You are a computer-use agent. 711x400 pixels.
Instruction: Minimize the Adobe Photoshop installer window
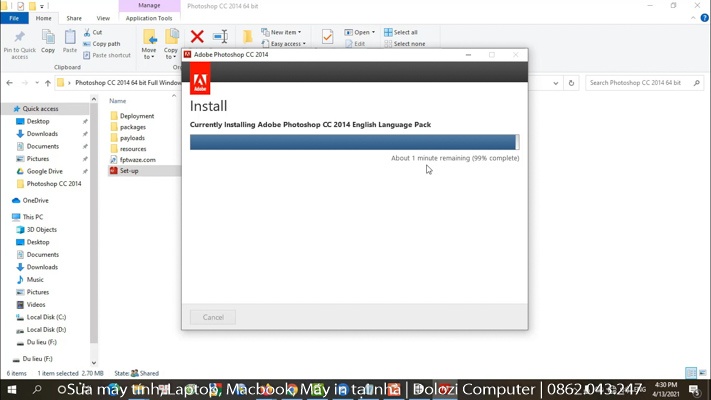pyautogui.click(x=468, y=54)
